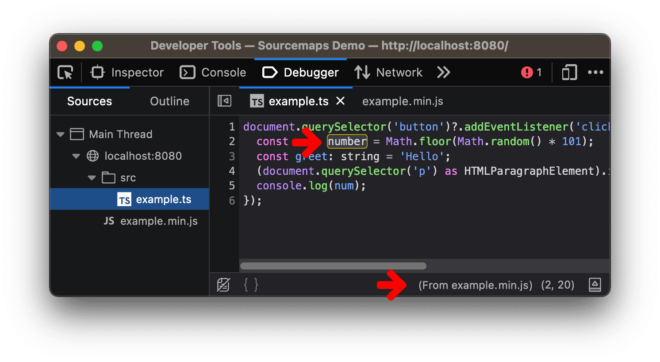Close the example.ts editor tab
This screenshot has height=362, width=660.
(341, 101)
